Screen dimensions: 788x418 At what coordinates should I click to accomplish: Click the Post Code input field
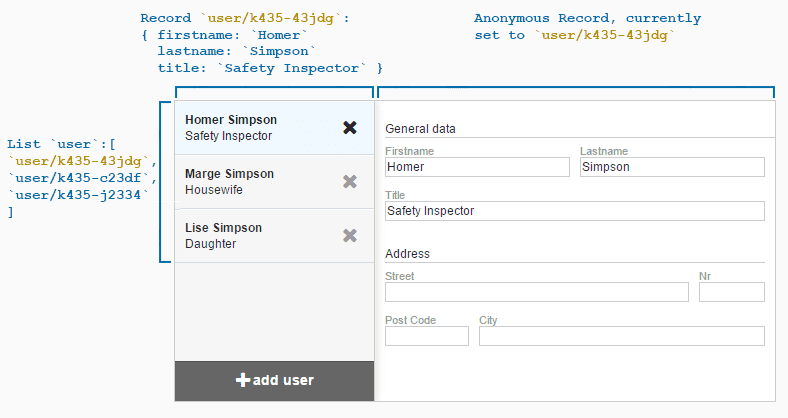click(427, 336)
